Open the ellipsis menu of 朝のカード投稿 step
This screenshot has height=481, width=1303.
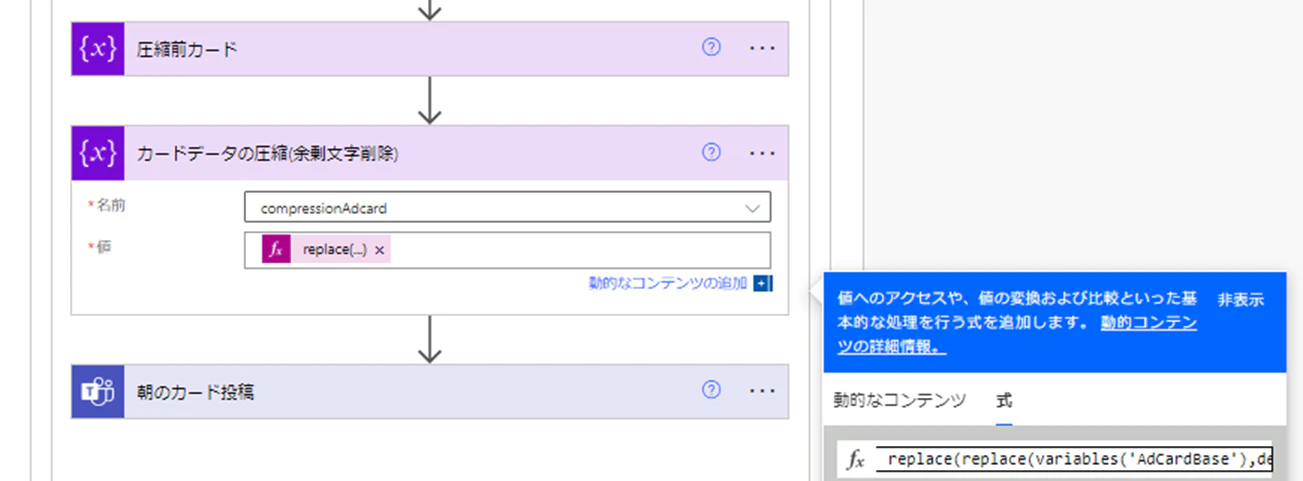(x=763, y=391)
